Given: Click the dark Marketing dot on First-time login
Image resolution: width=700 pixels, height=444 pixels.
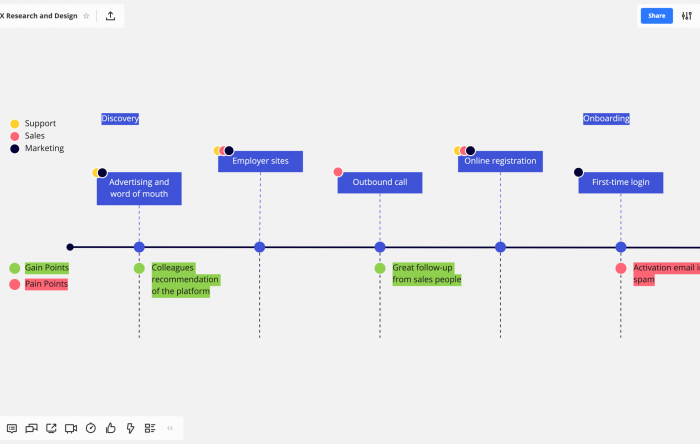Looking at the screenshot, I should [578, 172].
